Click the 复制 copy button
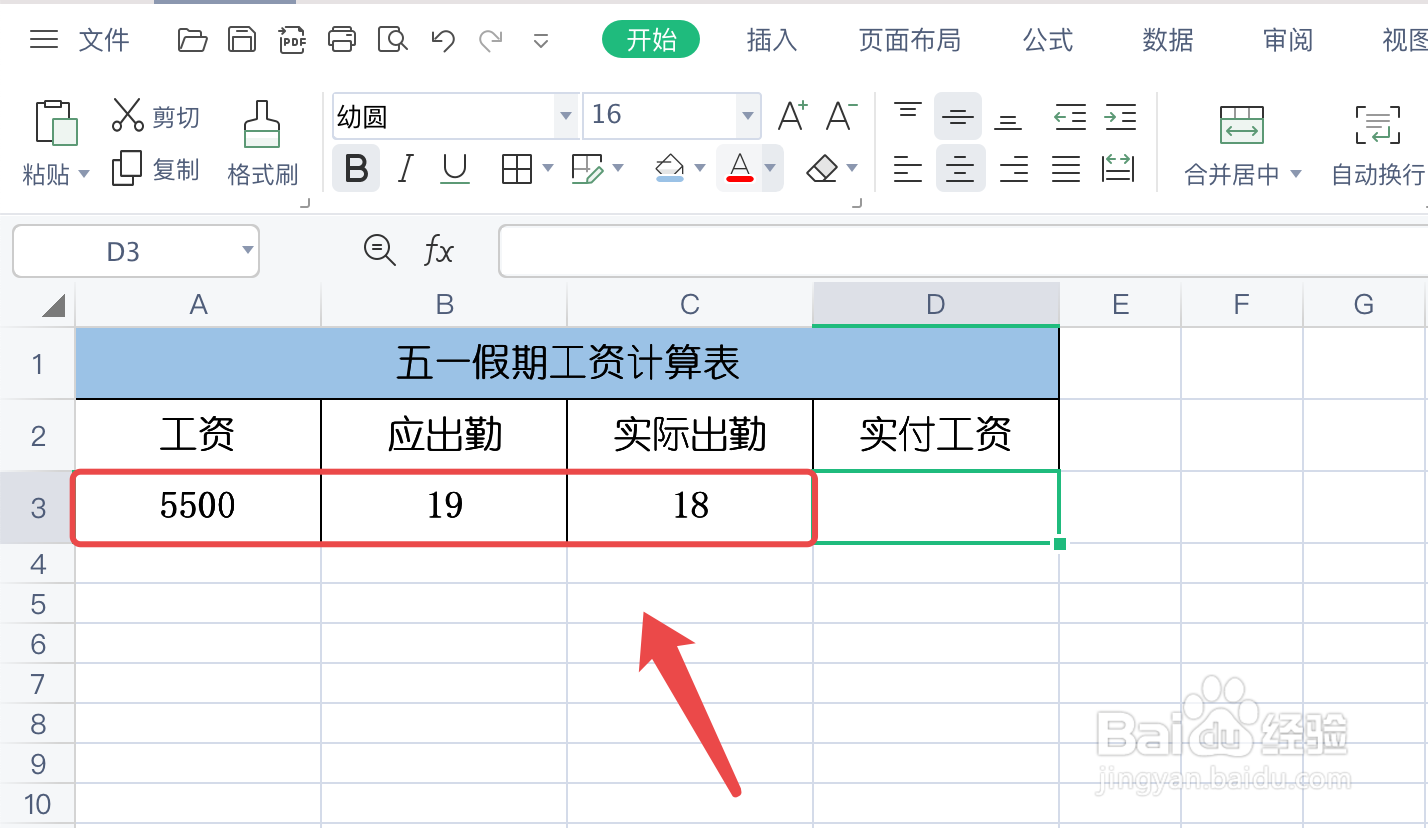This screenshot has width=1428, height=828. pyautogui.click(x=154, y=168)
